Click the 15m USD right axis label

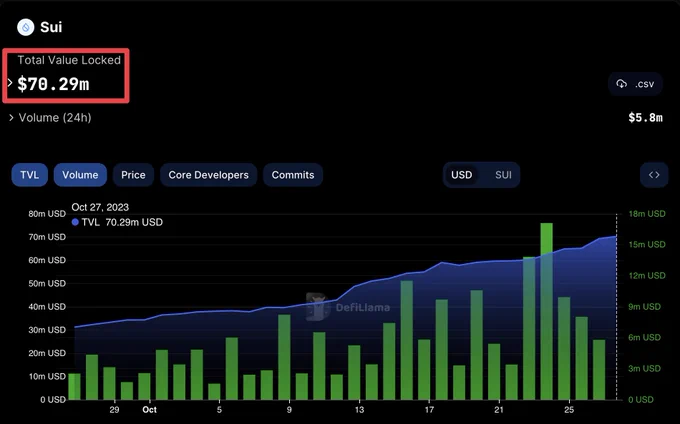[647, 245]
